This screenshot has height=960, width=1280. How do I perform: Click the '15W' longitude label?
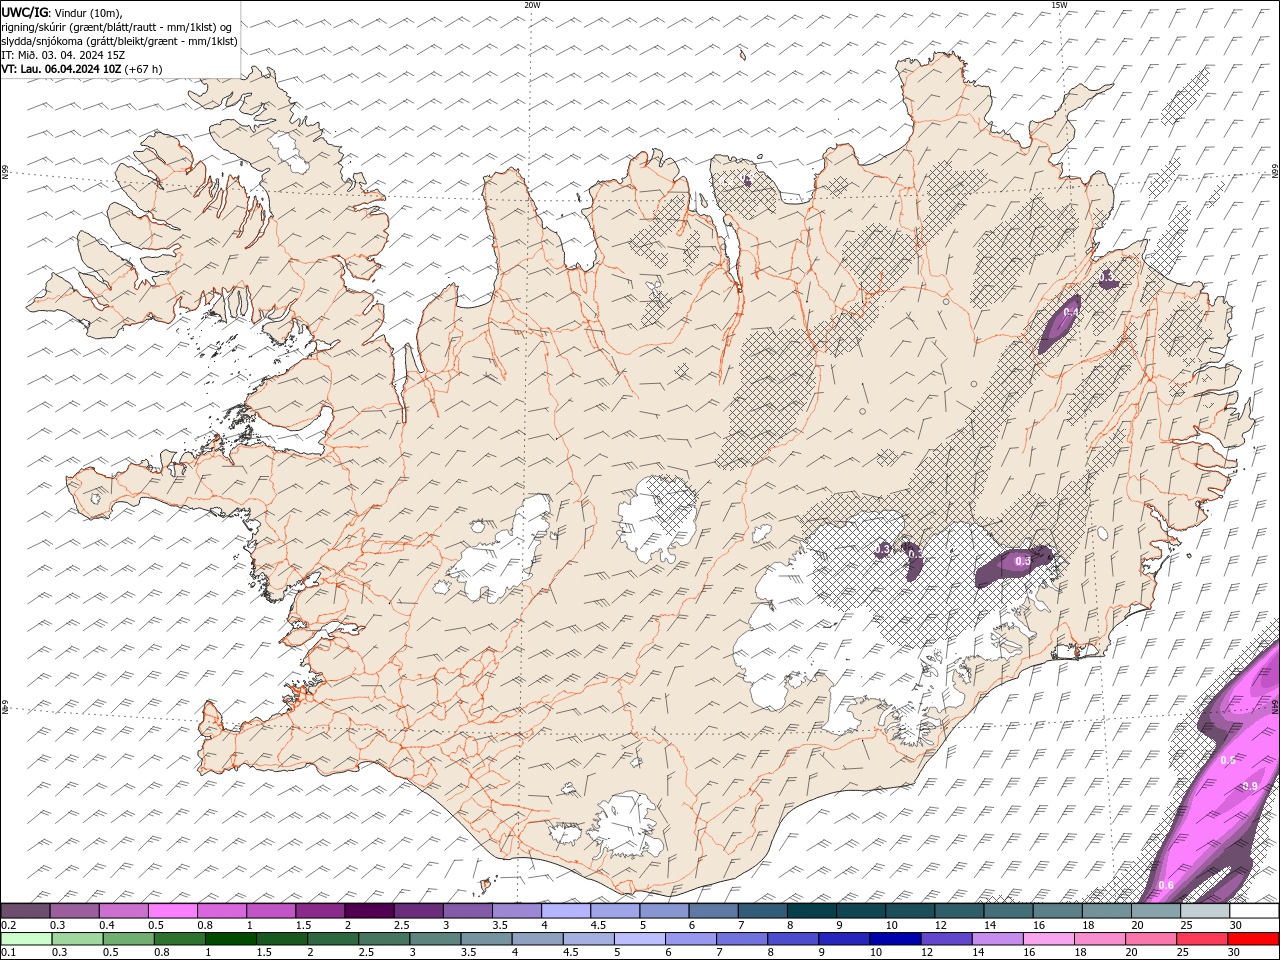click(x=1058, y=5)
